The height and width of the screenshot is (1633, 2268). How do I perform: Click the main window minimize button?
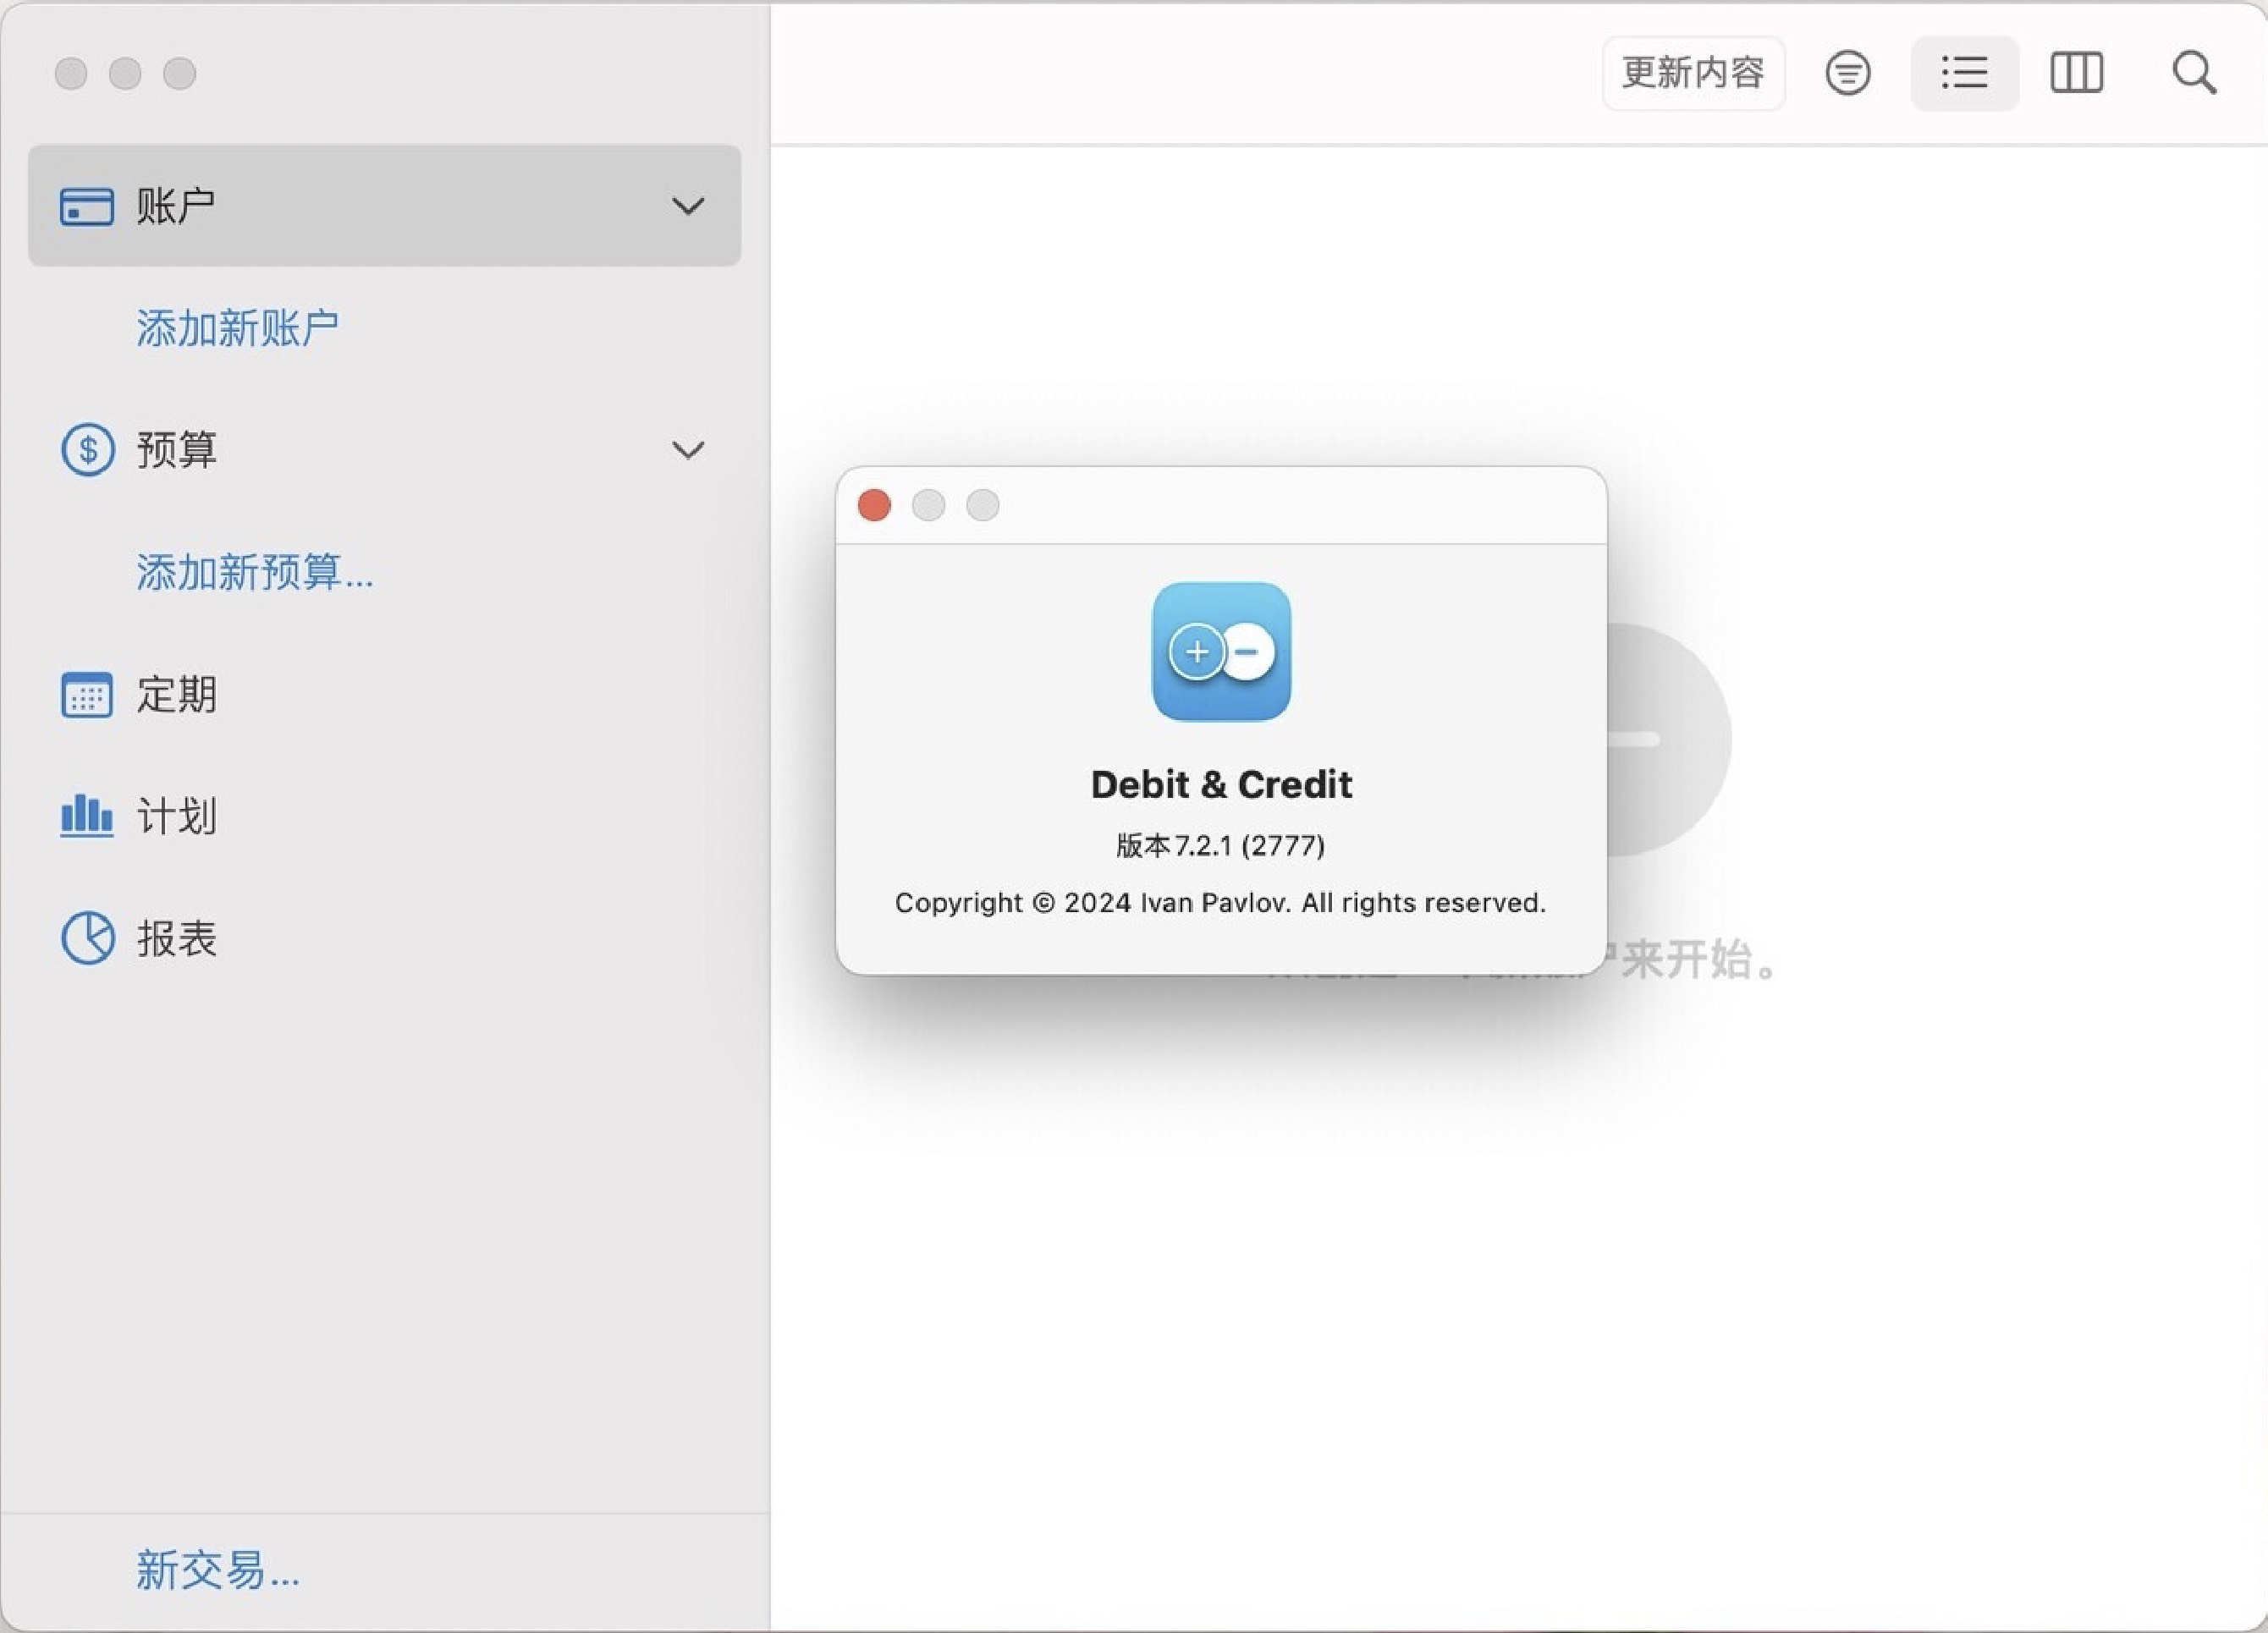[125, 73]
